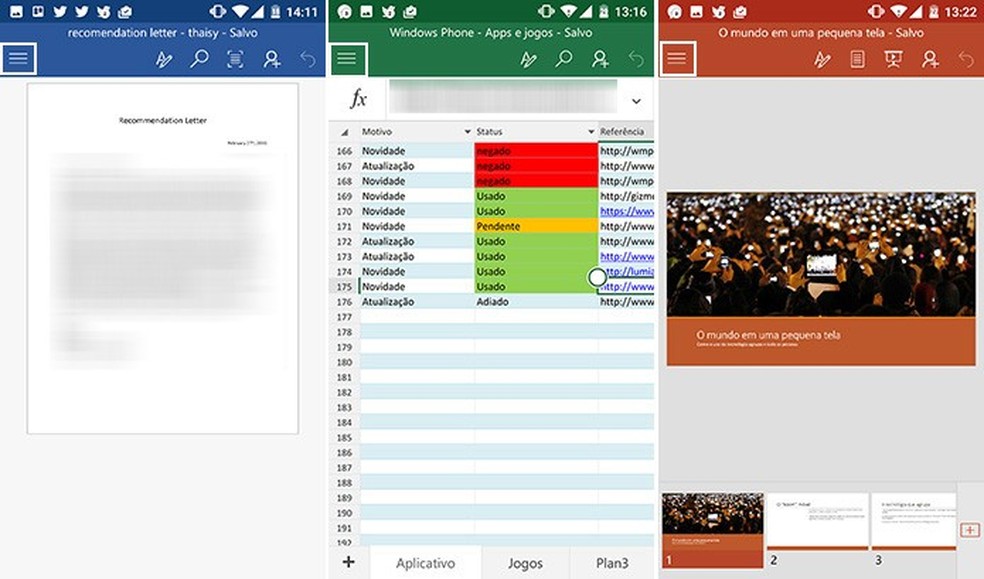The image size is (984, 579).
Task: Select slide 3 thumbnail in PowerPoint
Action: 914,522
